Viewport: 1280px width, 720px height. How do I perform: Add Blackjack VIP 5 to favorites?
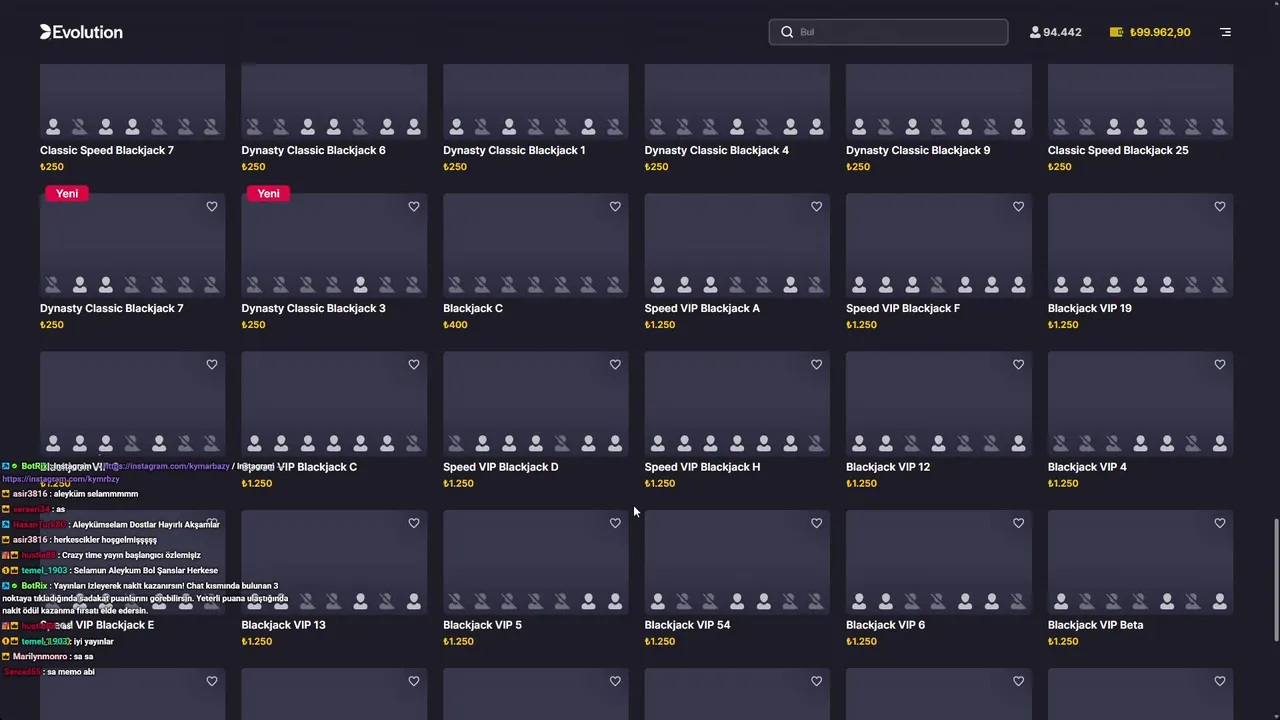615,523
